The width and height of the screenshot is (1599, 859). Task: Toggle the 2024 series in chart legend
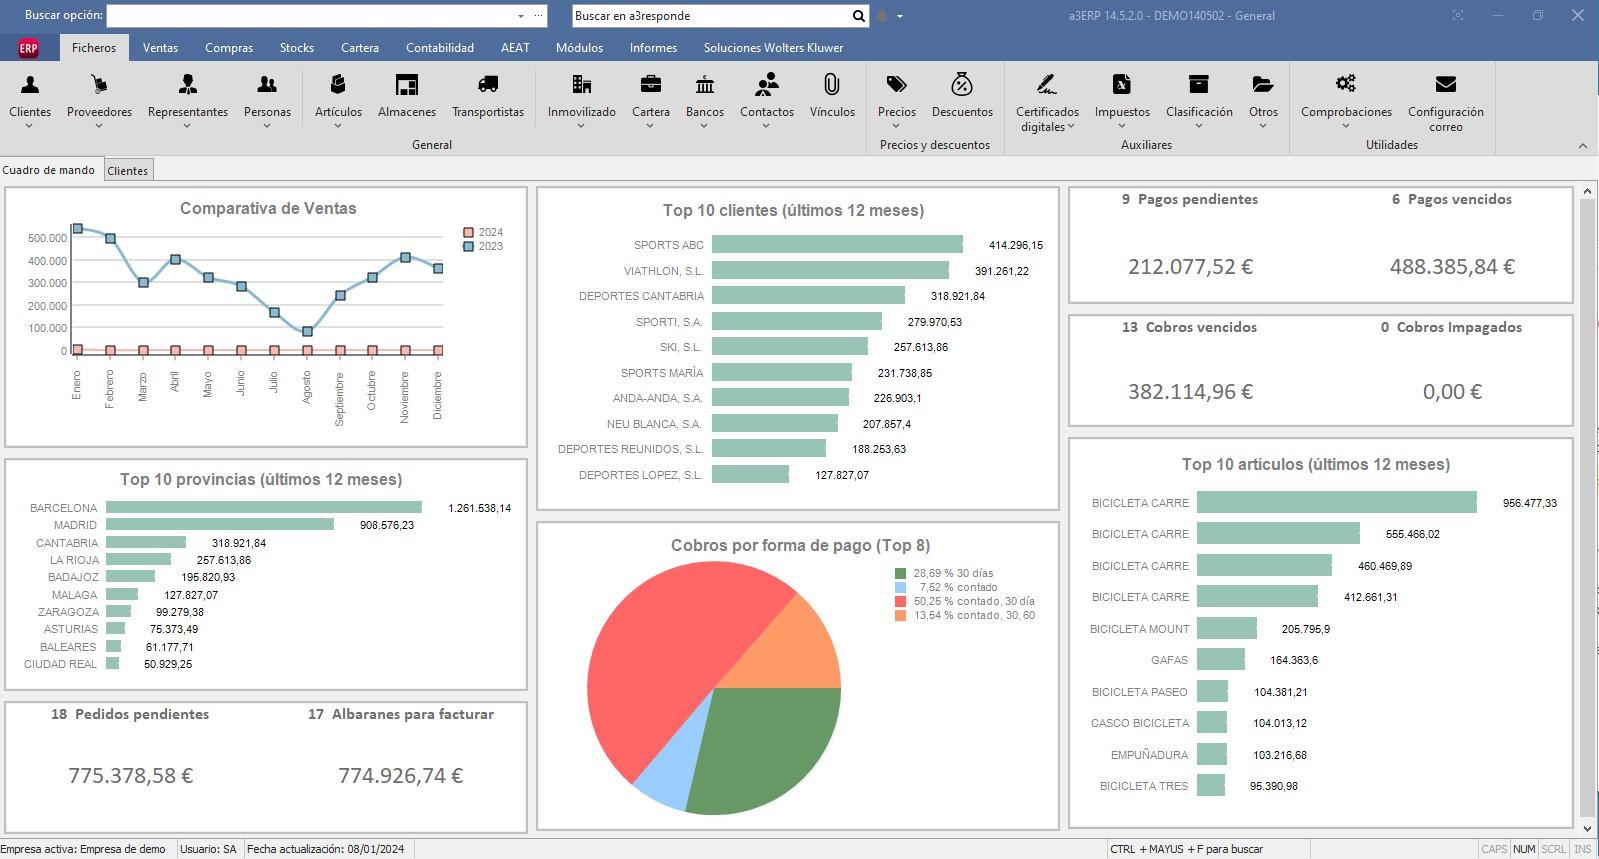click(468, 232)
